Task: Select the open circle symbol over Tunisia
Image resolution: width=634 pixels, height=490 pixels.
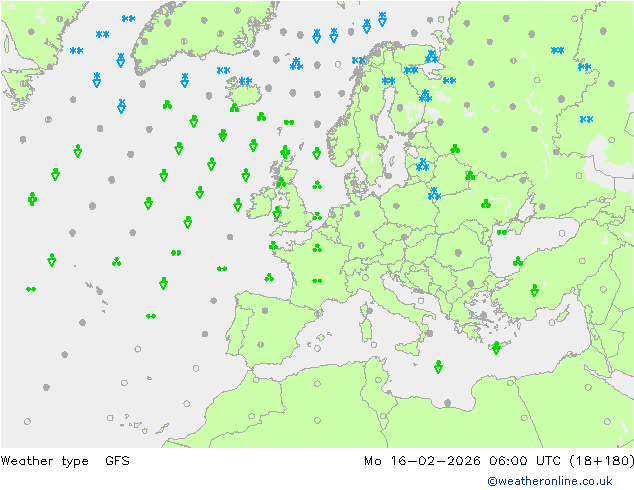Action: [x=378, y=380]
